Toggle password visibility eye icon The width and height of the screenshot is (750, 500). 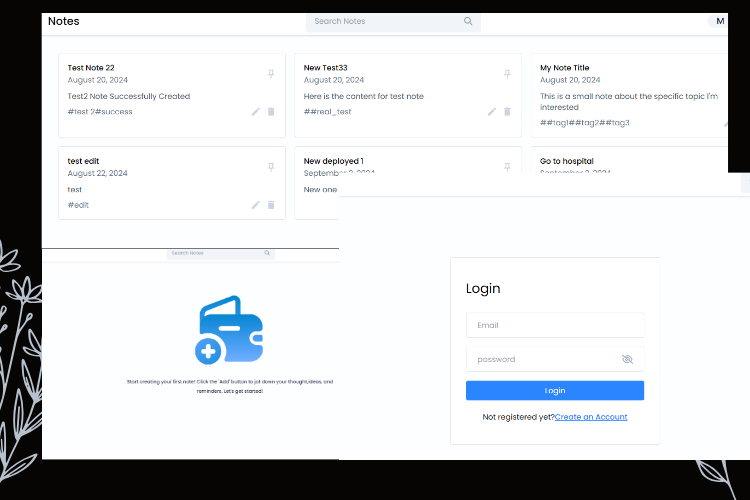627,359
